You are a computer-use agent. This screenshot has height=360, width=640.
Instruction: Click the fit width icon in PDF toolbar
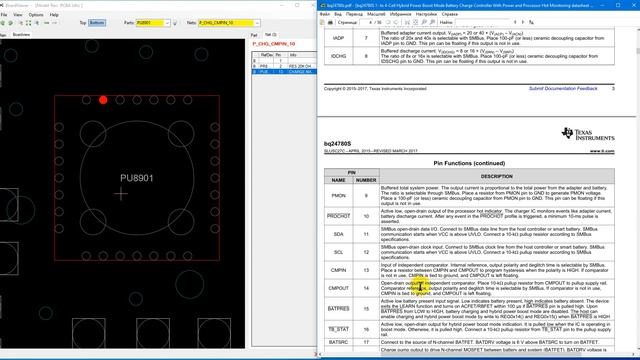(x=407, y=22)
